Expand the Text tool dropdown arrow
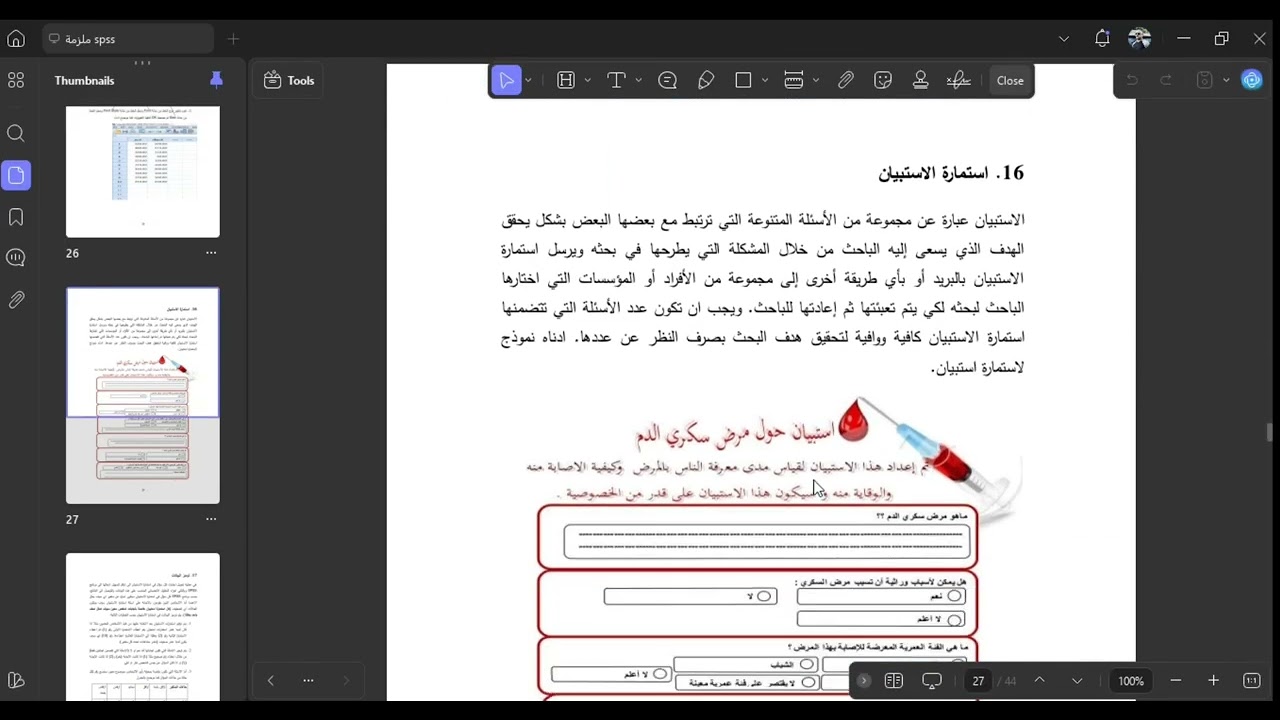Screen dimensions: 1280x720 (x=638, y=80)
